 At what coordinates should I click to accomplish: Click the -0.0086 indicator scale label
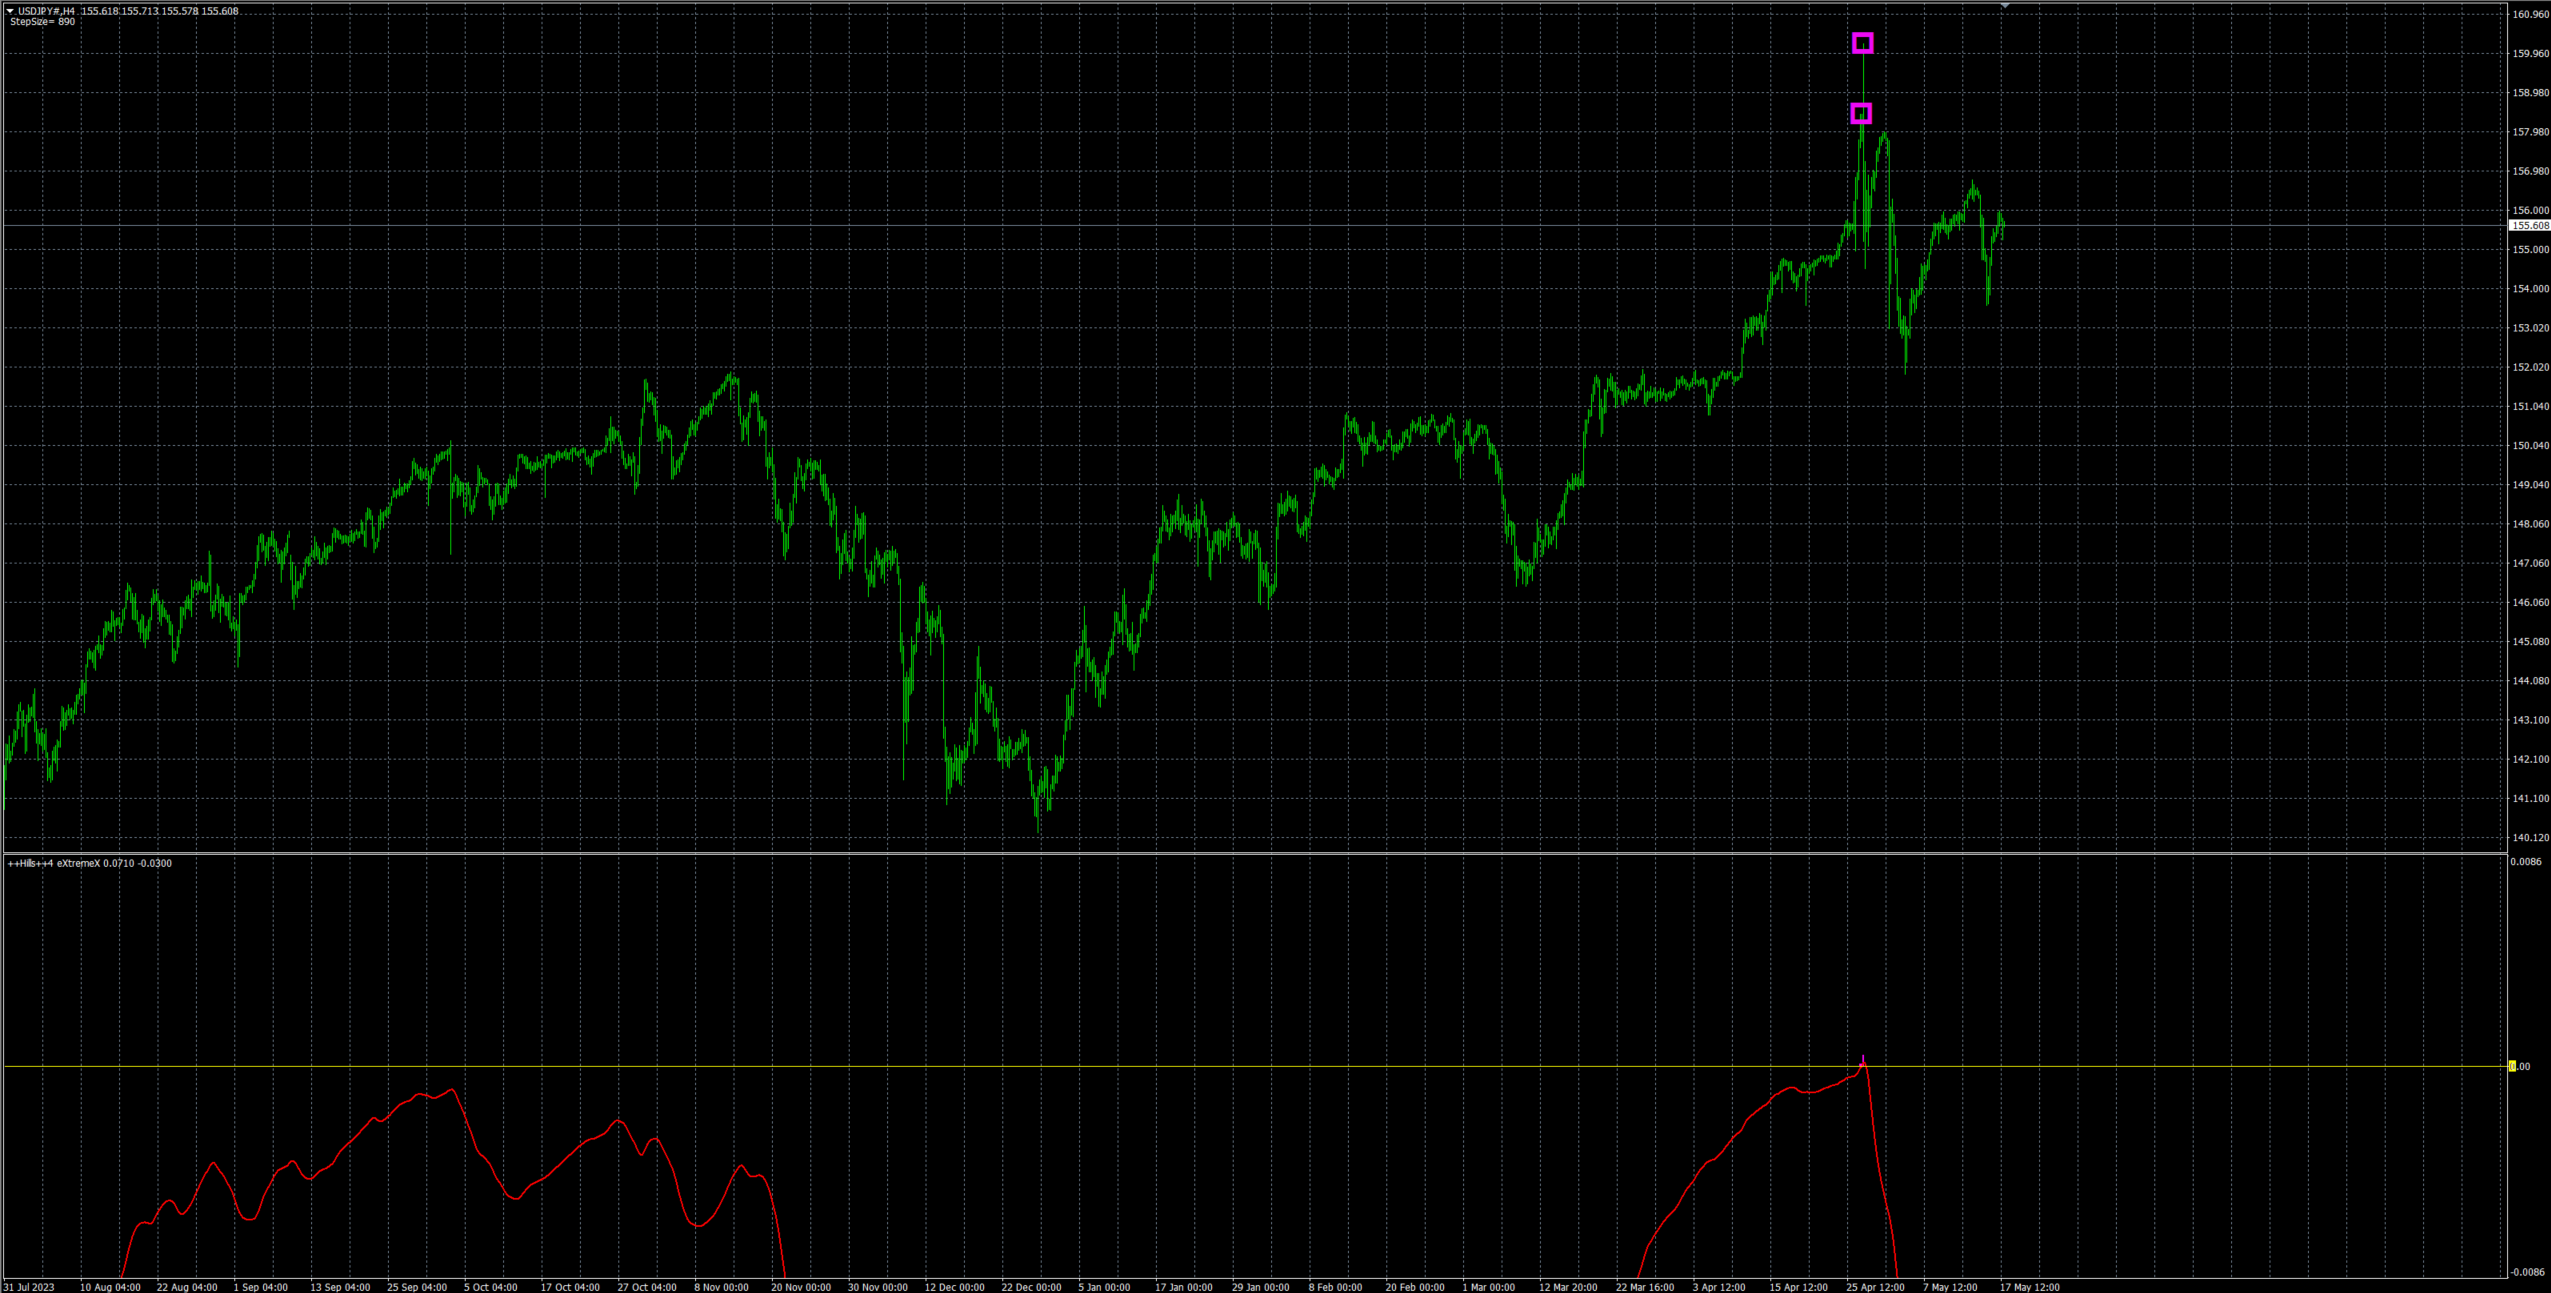(2527, 1272)
